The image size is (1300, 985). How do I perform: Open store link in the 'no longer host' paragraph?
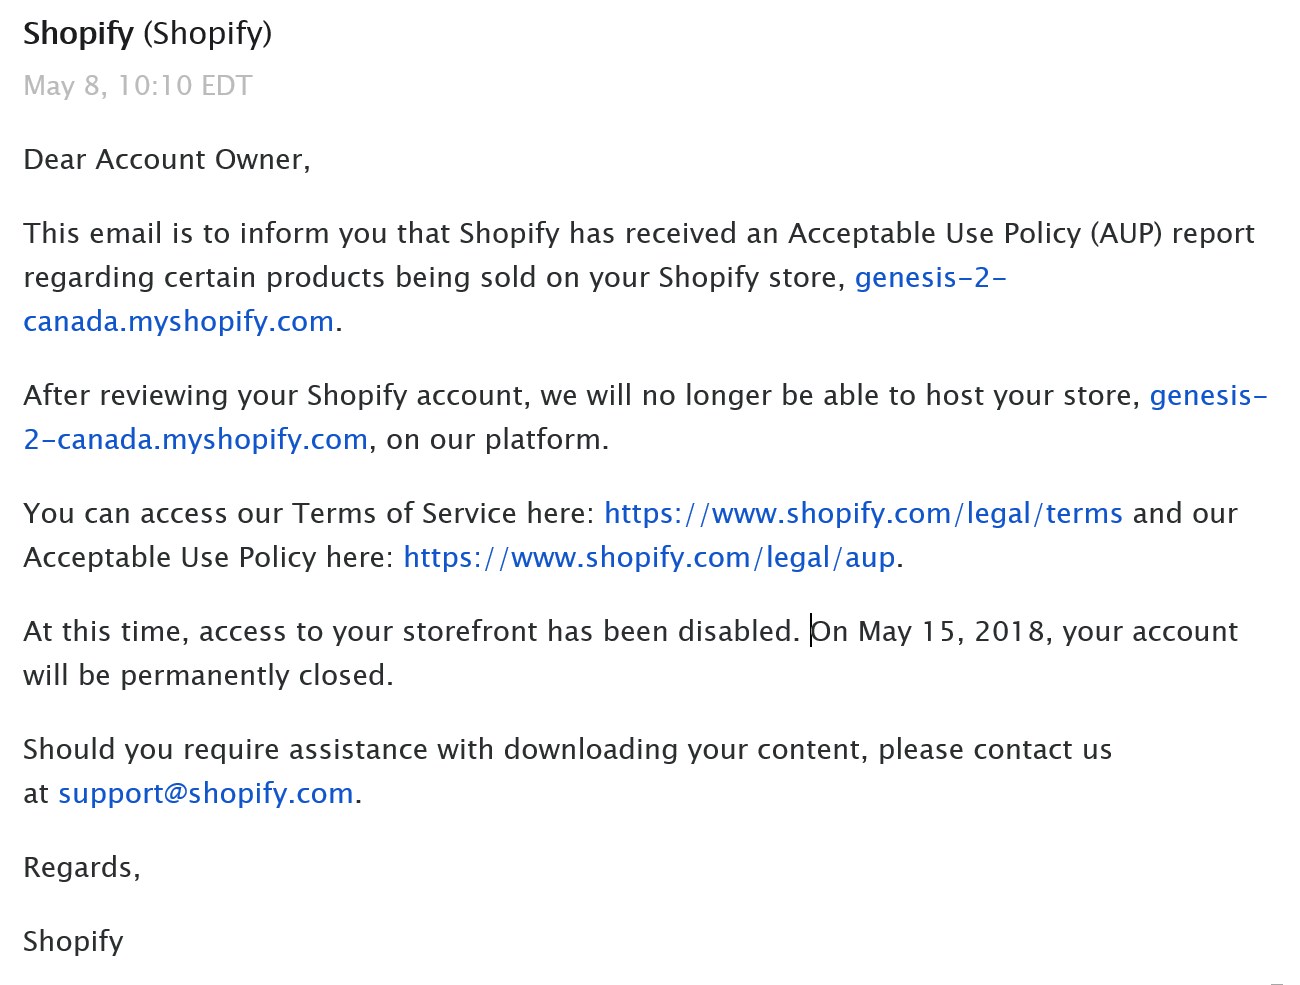coord(196,440)
